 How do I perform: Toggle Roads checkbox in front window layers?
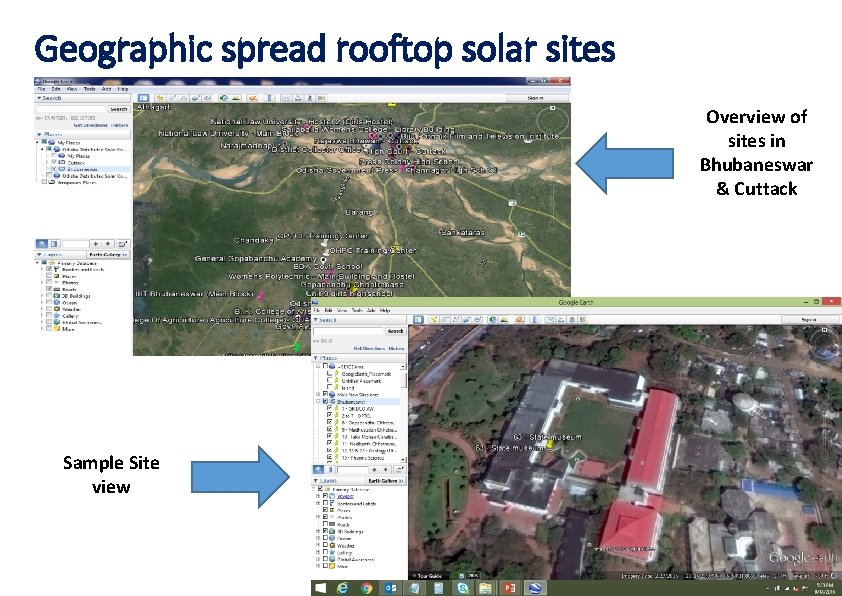pyautogui.click(x=325, y=524)
